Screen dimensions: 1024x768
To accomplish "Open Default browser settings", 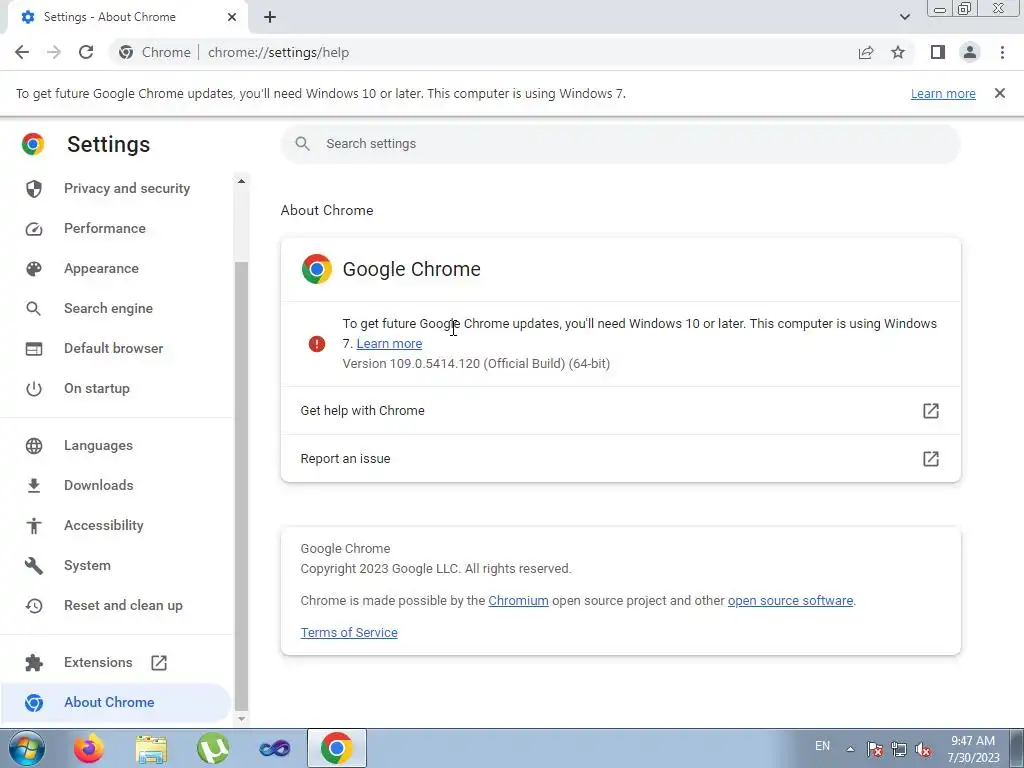I will click(x=116, y=348).
